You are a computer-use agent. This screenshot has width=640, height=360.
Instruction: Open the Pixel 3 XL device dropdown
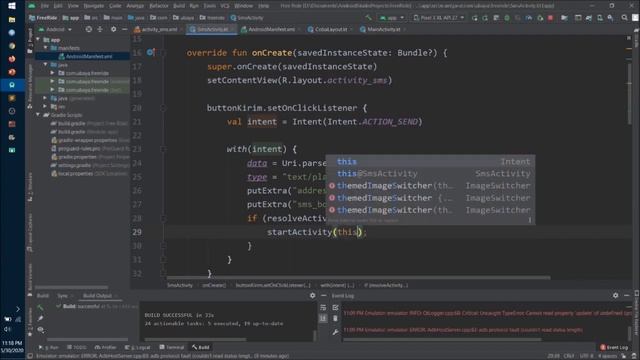439,18
